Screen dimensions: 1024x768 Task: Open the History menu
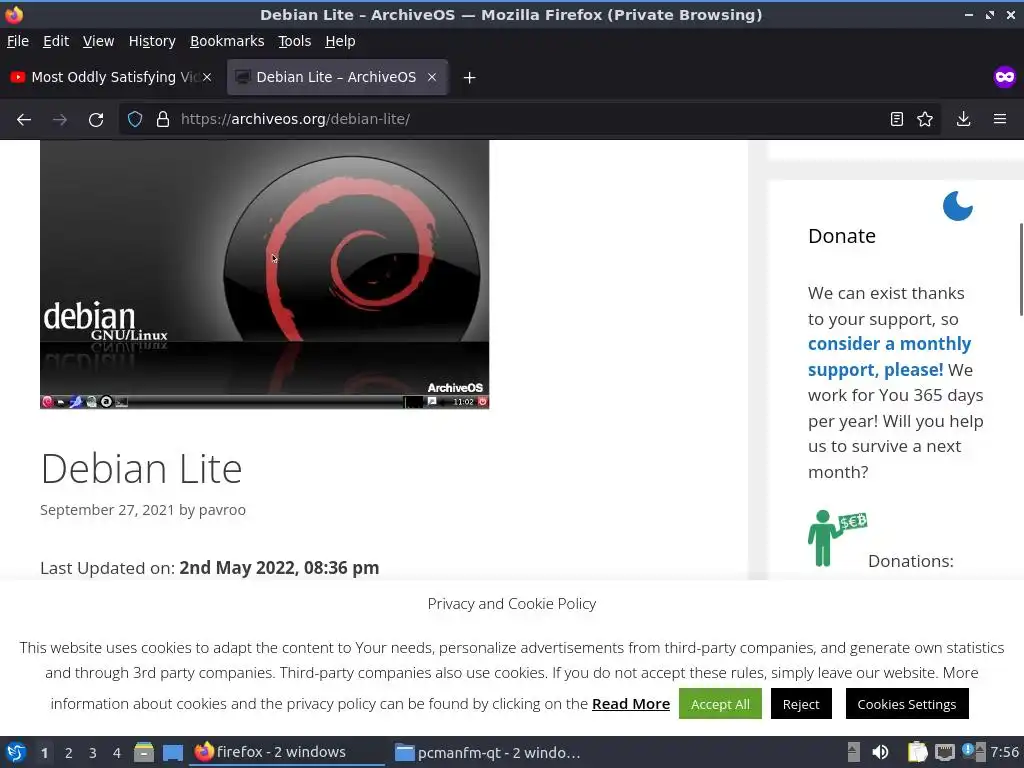(152, 41)
